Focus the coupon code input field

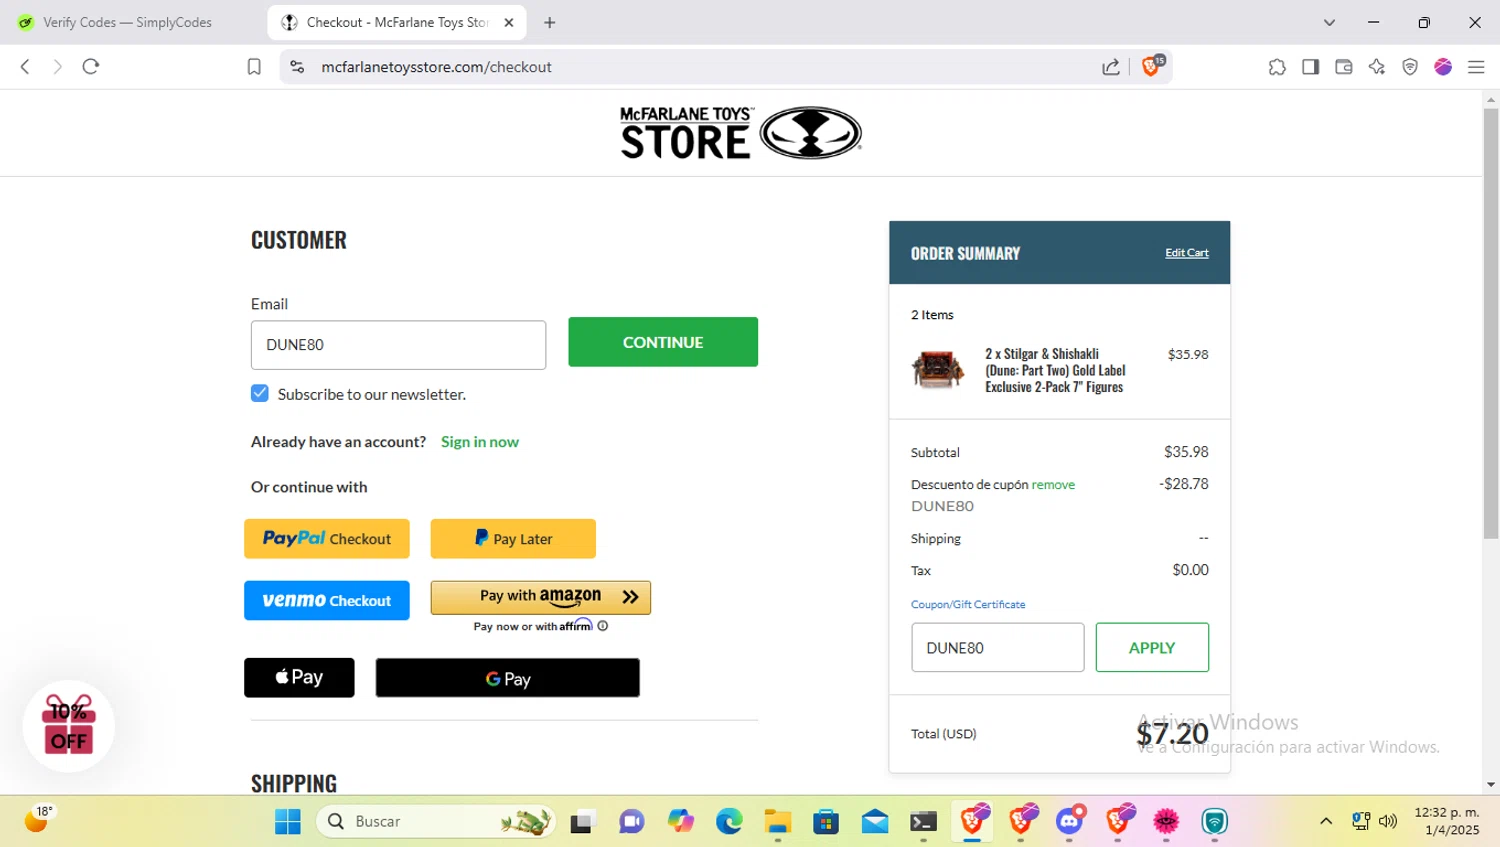pos(998,648)
